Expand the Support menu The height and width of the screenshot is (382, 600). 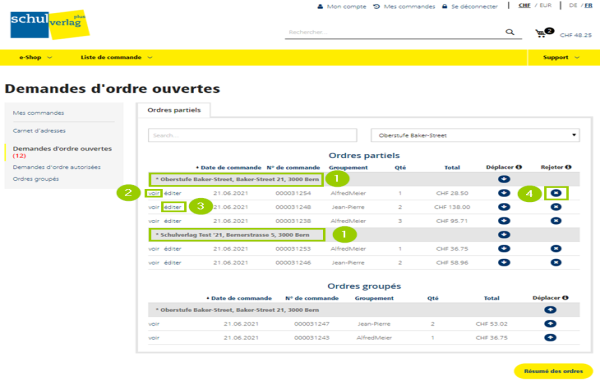561,57
